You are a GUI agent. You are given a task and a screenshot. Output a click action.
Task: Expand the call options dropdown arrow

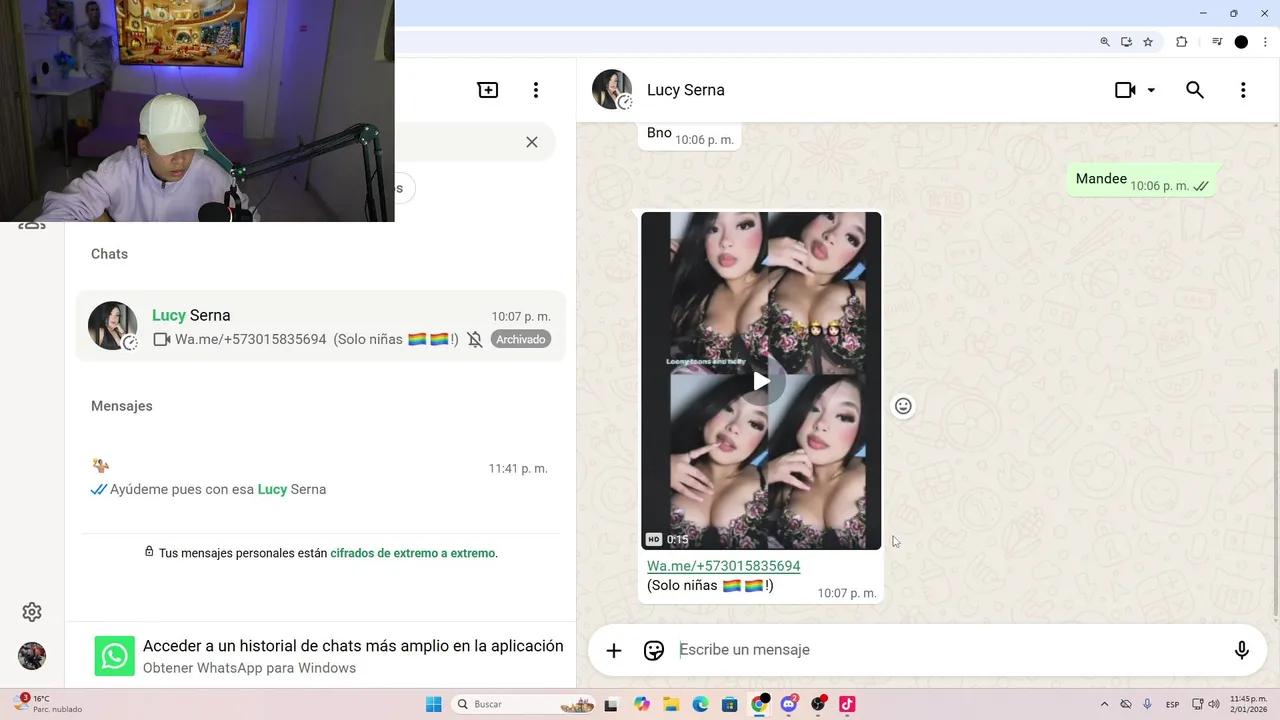tap(1151, 90)
